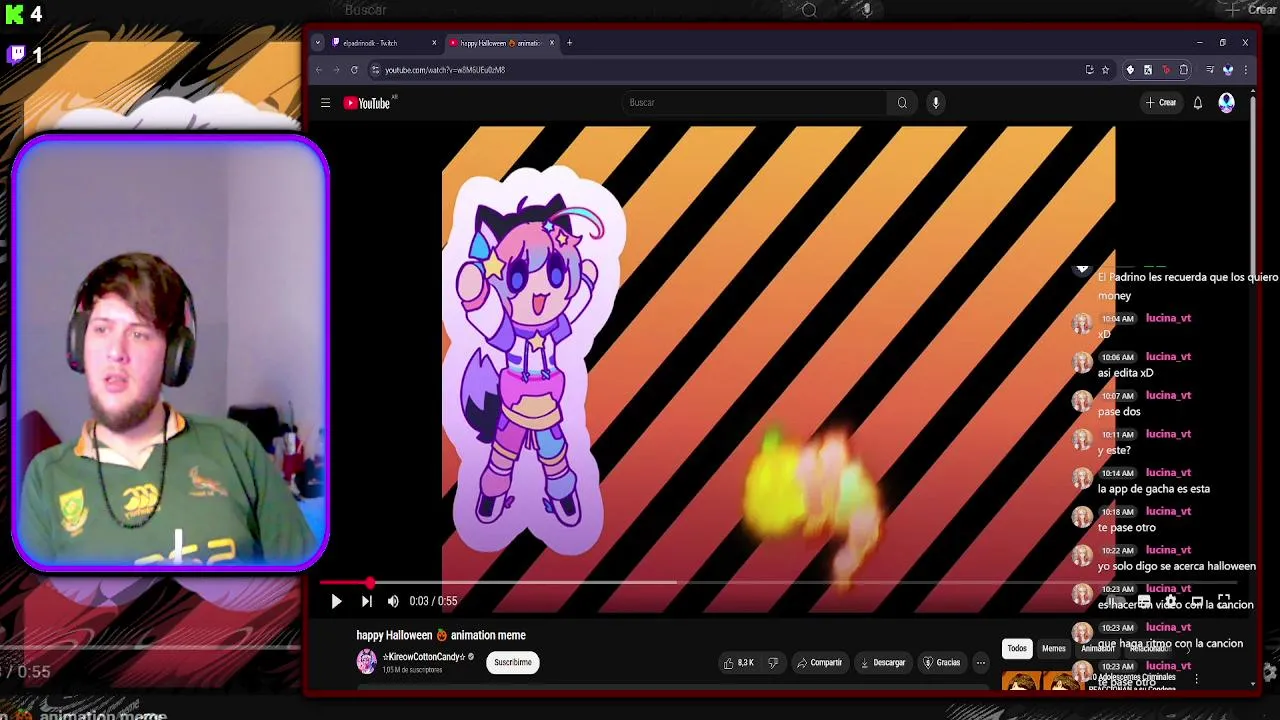The image size is (1280, 720).
Task: Click chat message 'yo solo digo se acerca halloween'
Action: (x=1176, y=566)
